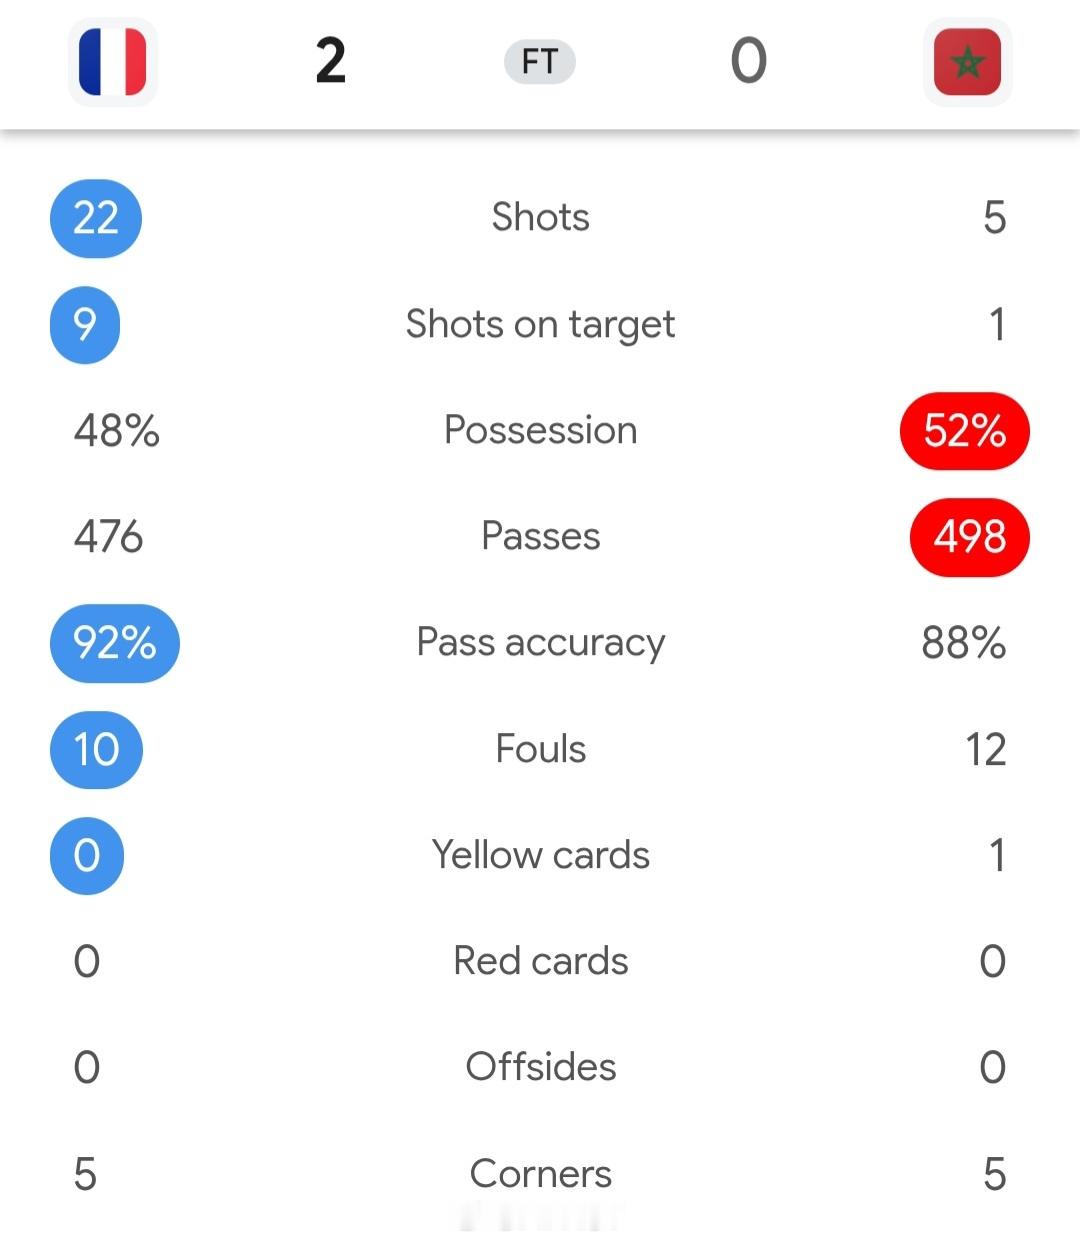Select the Shots on target label
The width and height of the screenshot is (1080, 1241).
pyautogui.click(x=540, y=325)
